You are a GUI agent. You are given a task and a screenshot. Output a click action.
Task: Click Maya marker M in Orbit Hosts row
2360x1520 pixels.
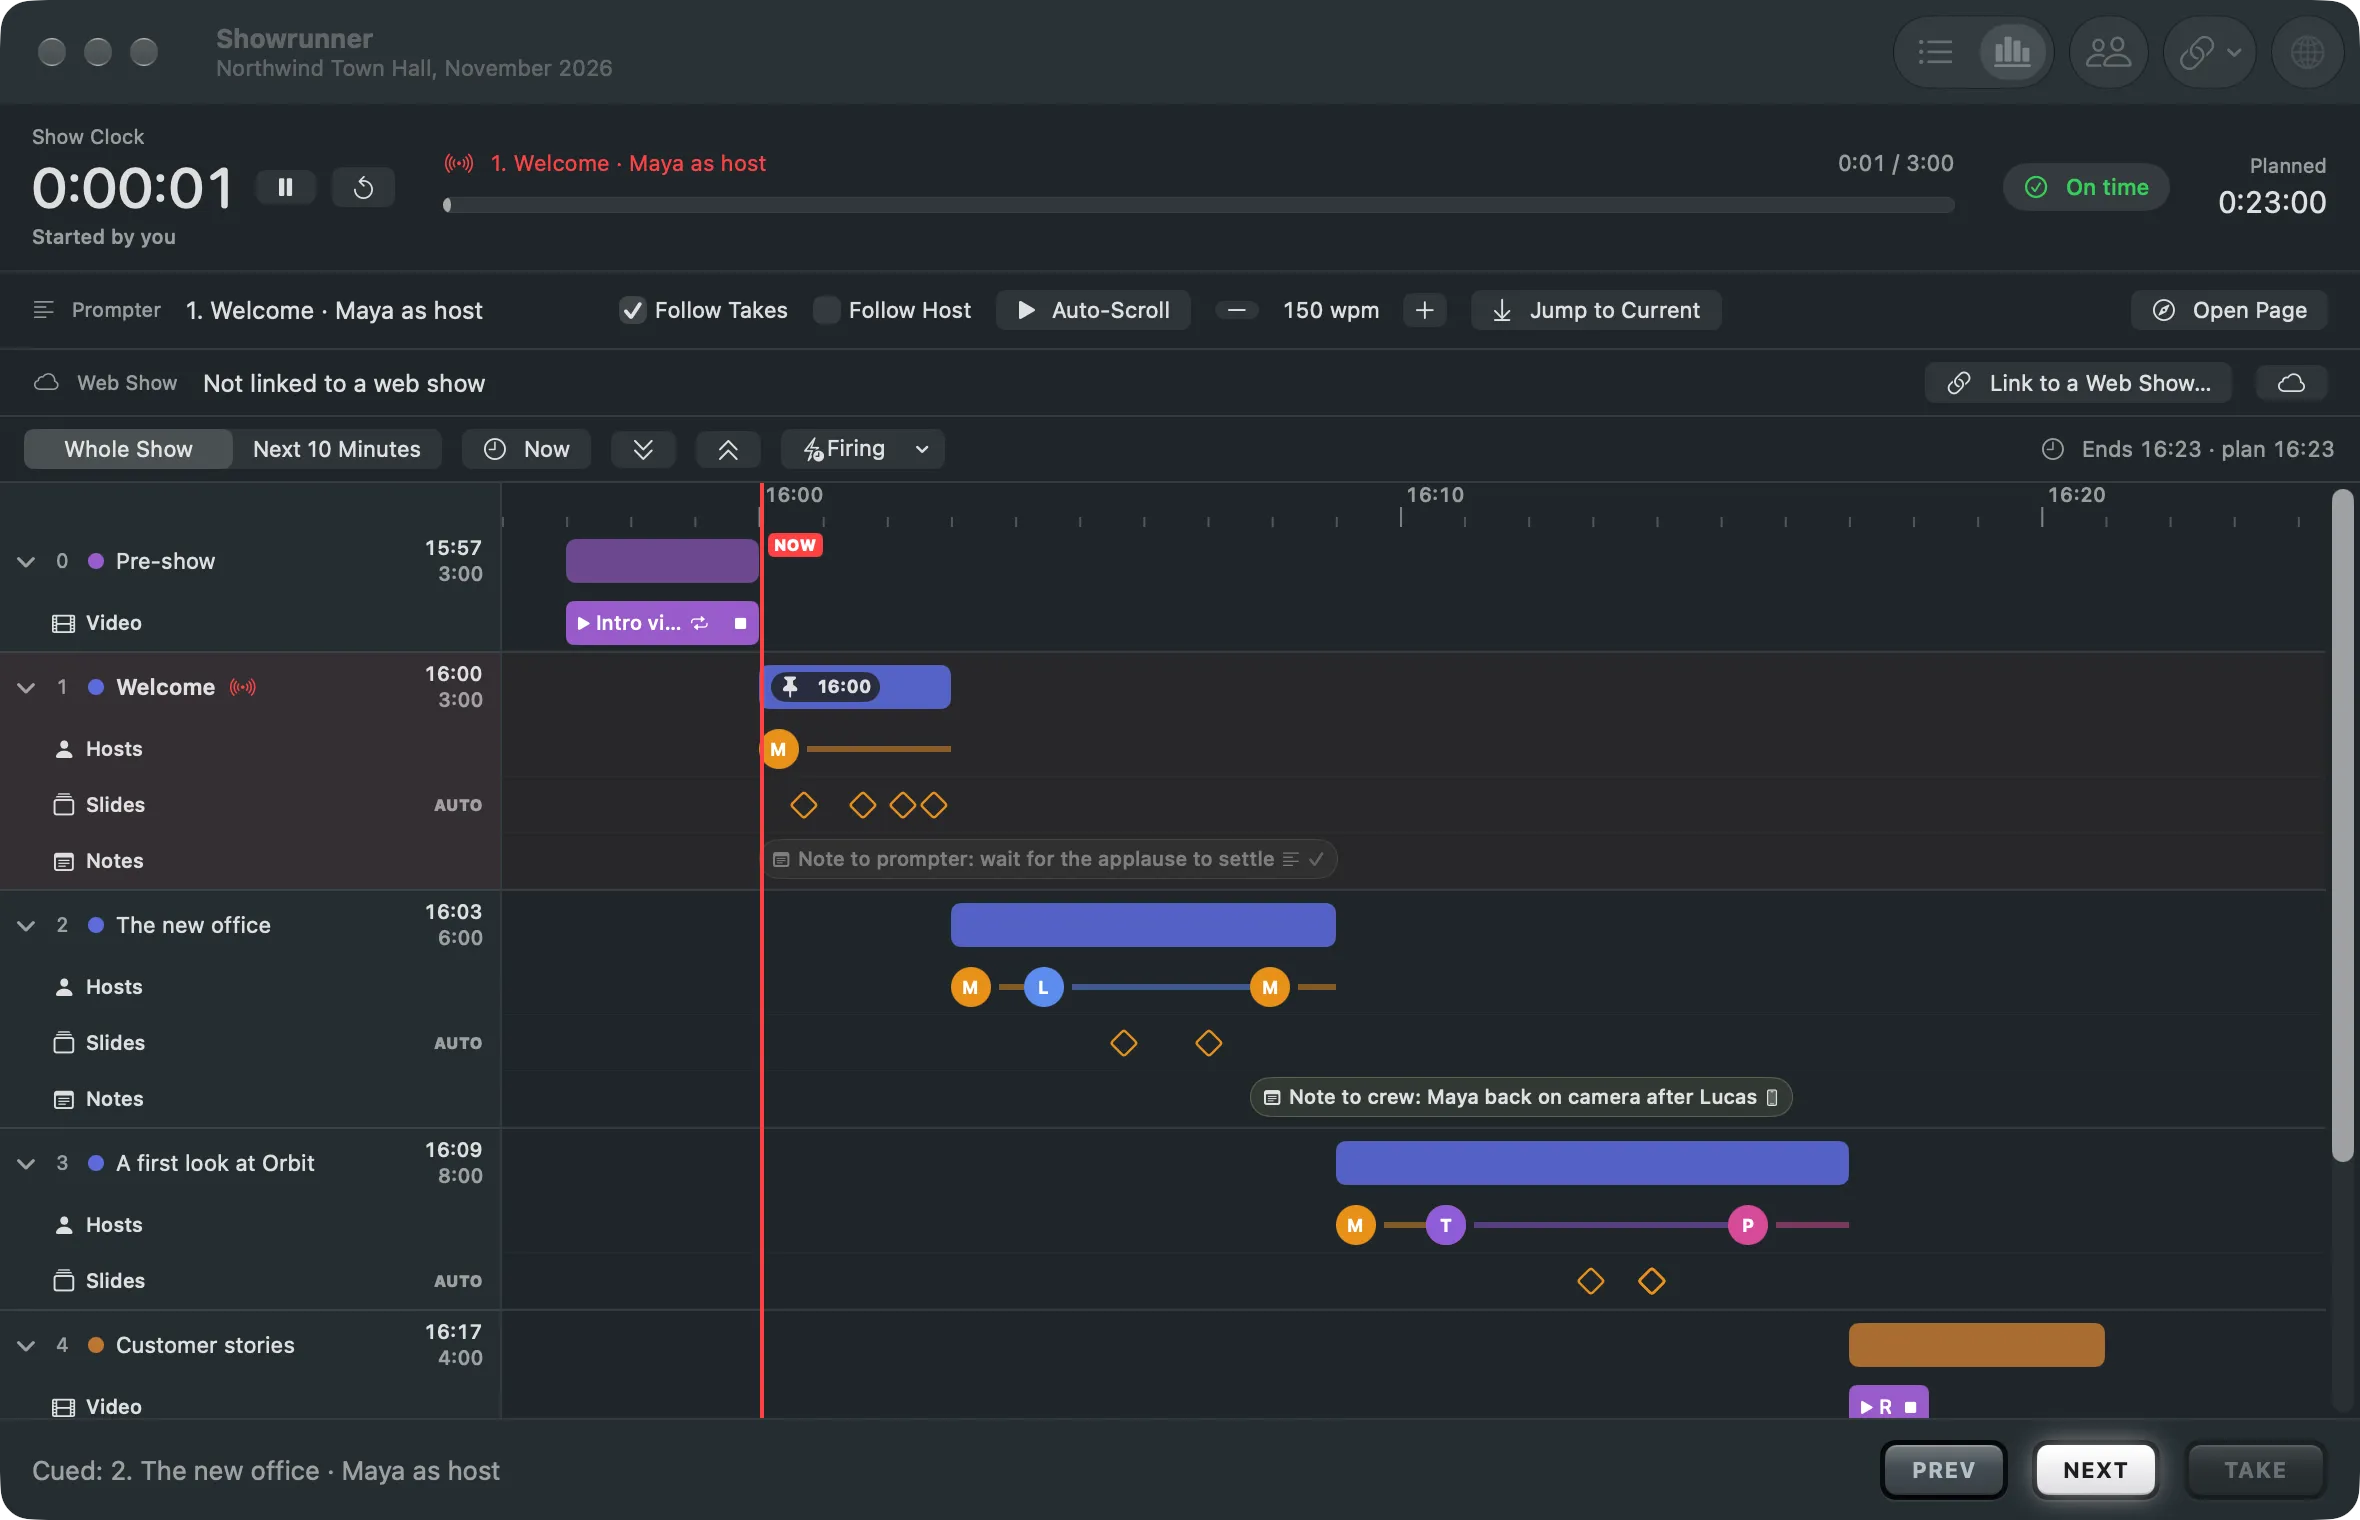click(x=1355, y=1225)
